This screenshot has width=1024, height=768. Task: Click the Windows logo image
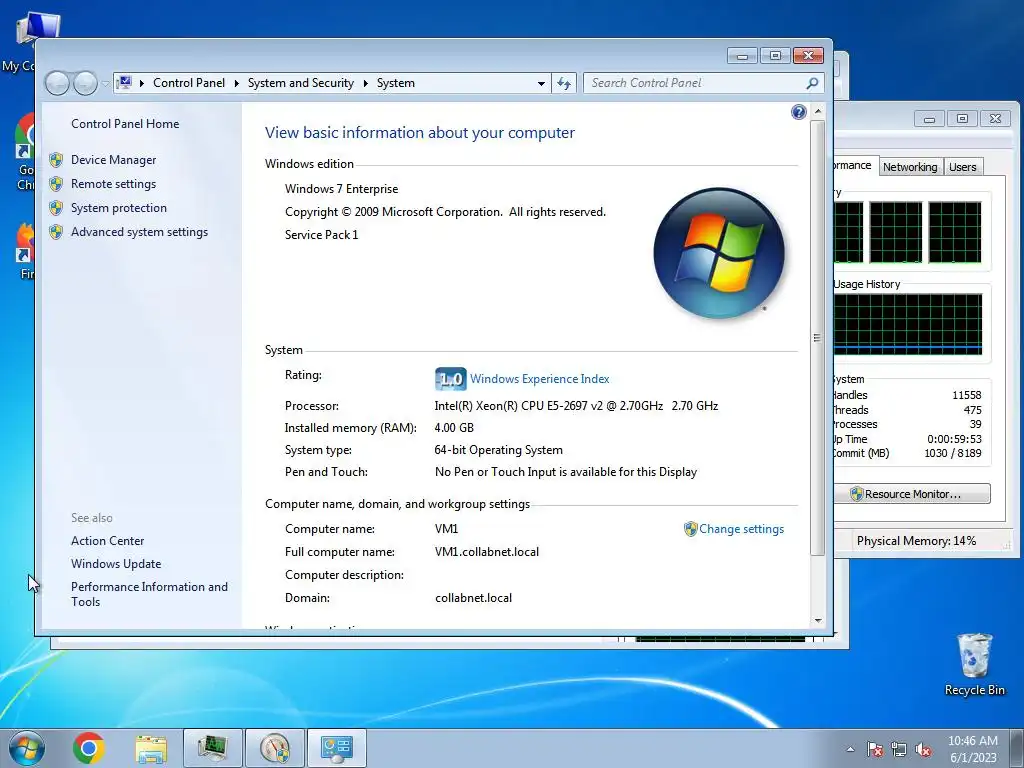[x=718, y=253]
